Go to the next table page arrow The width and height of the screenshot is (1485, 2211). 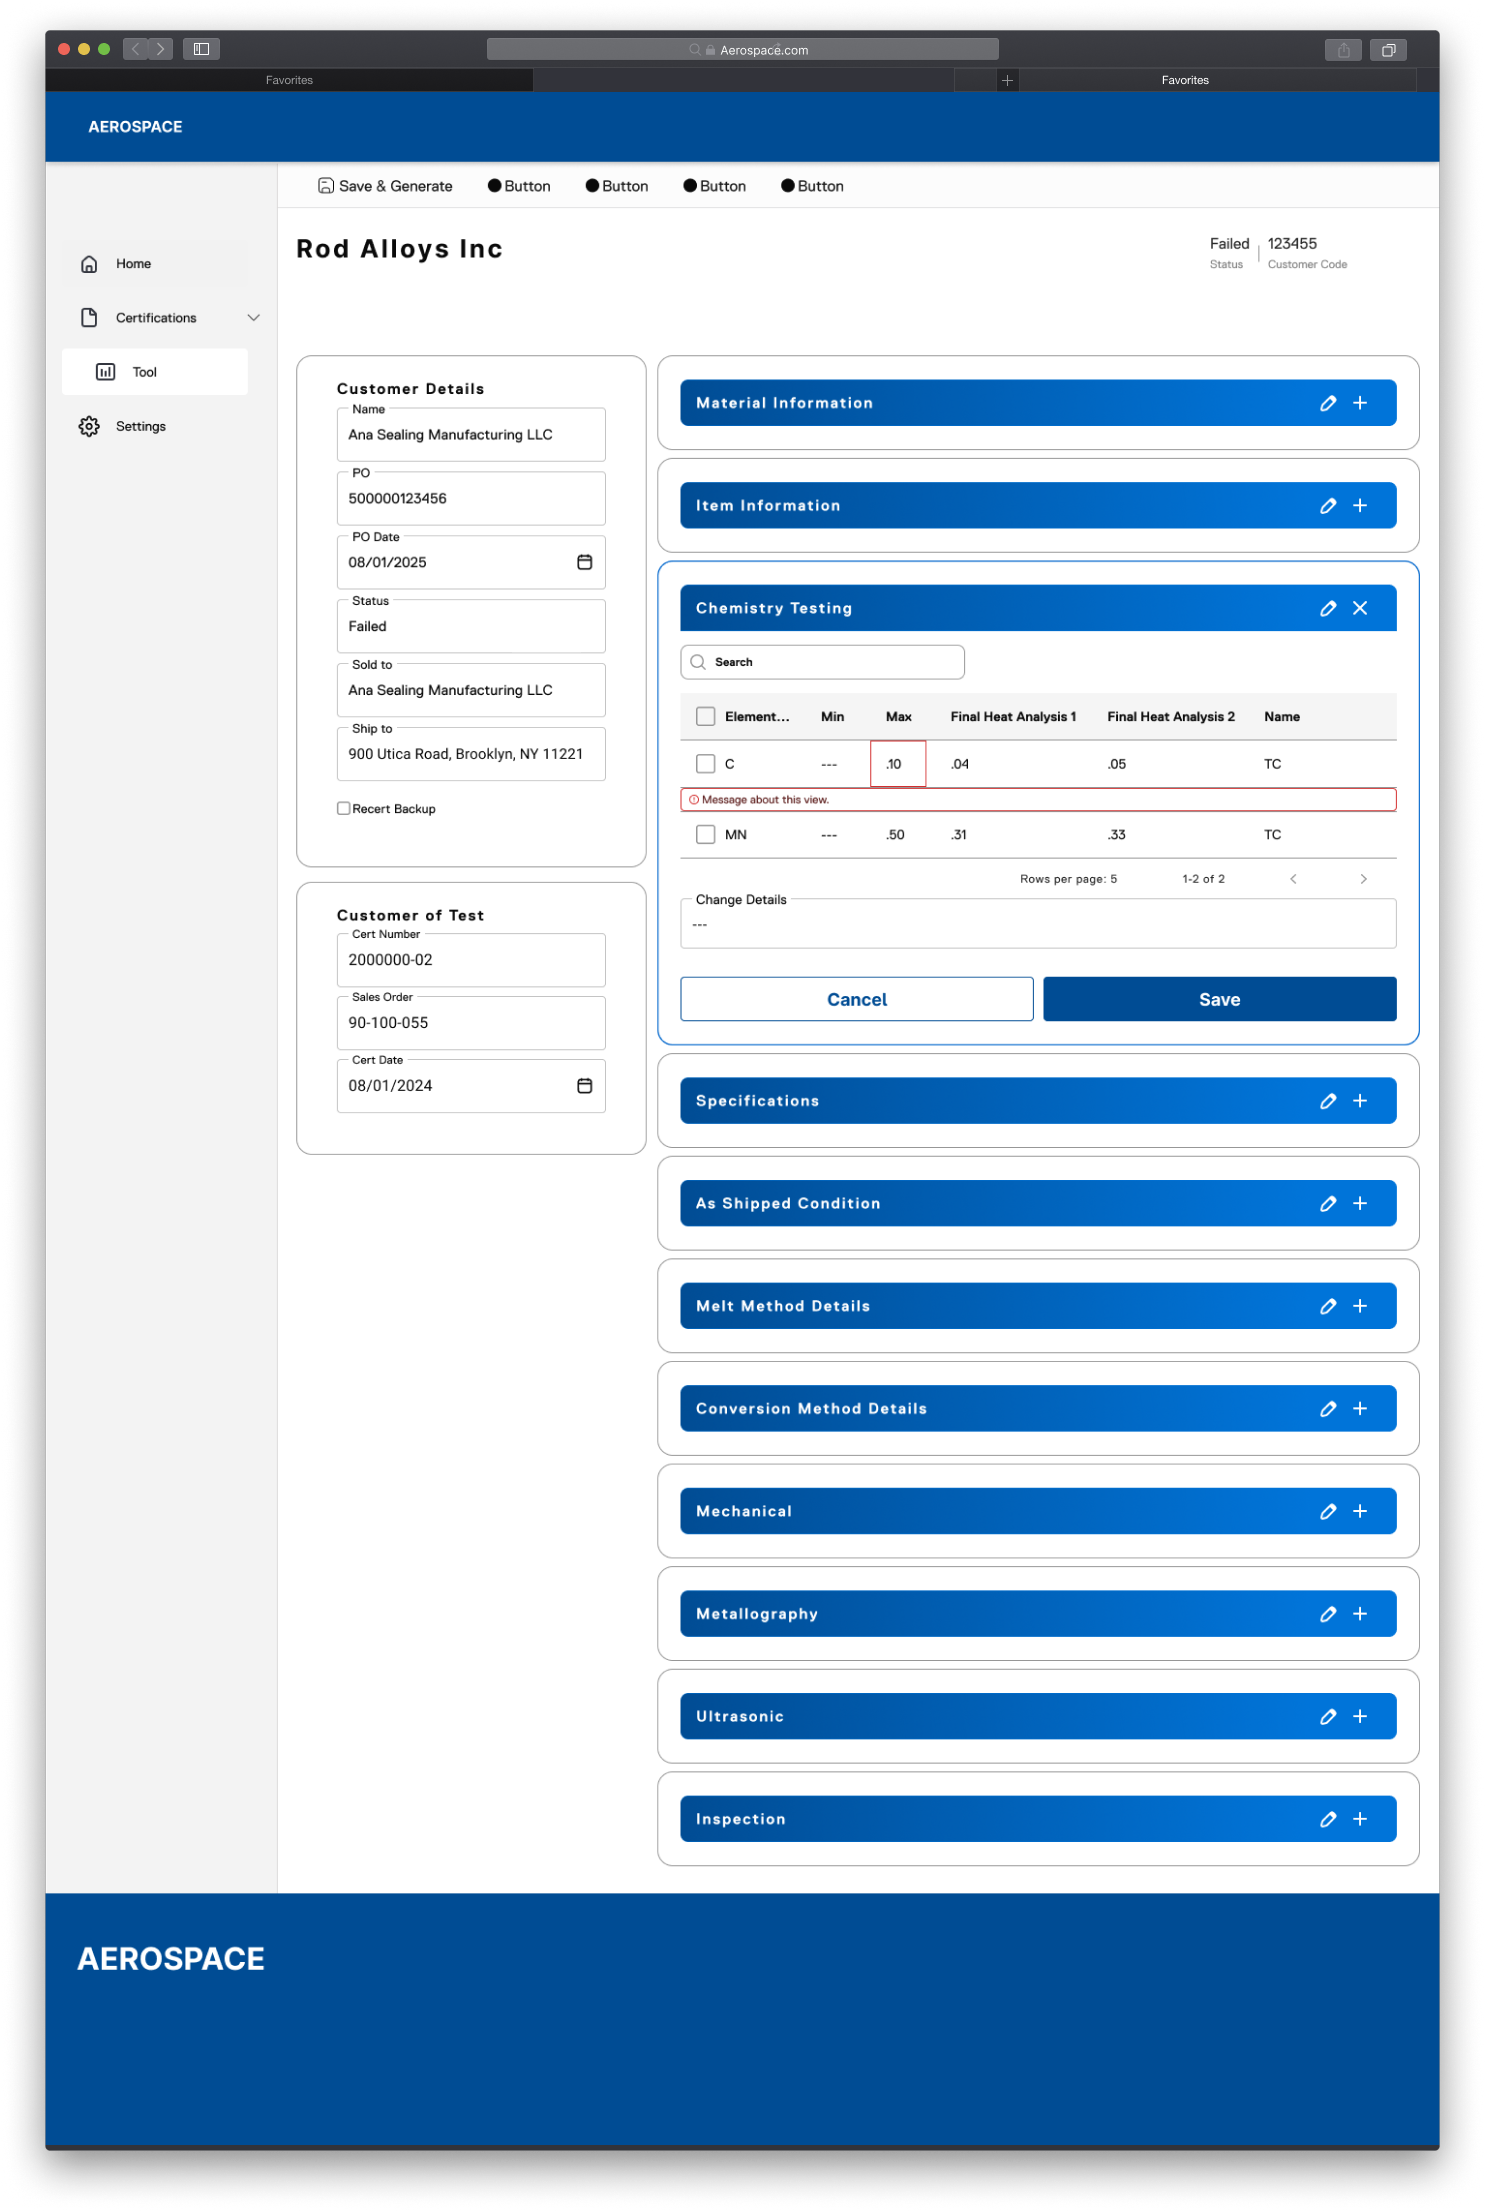1363,879
